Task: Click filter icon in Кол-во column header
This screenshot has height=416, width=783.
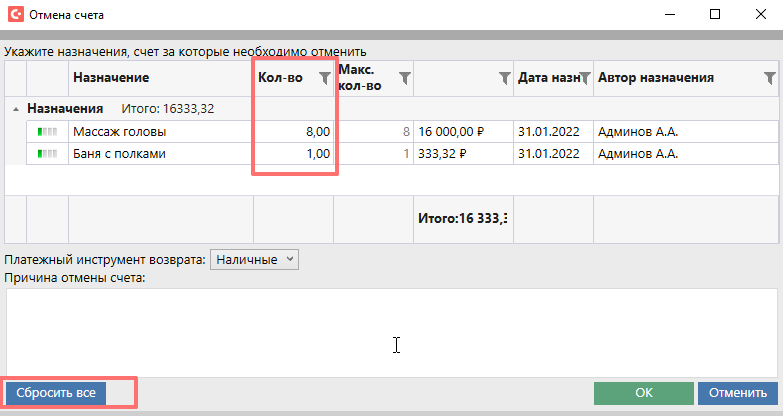Action: pos(324,78)
